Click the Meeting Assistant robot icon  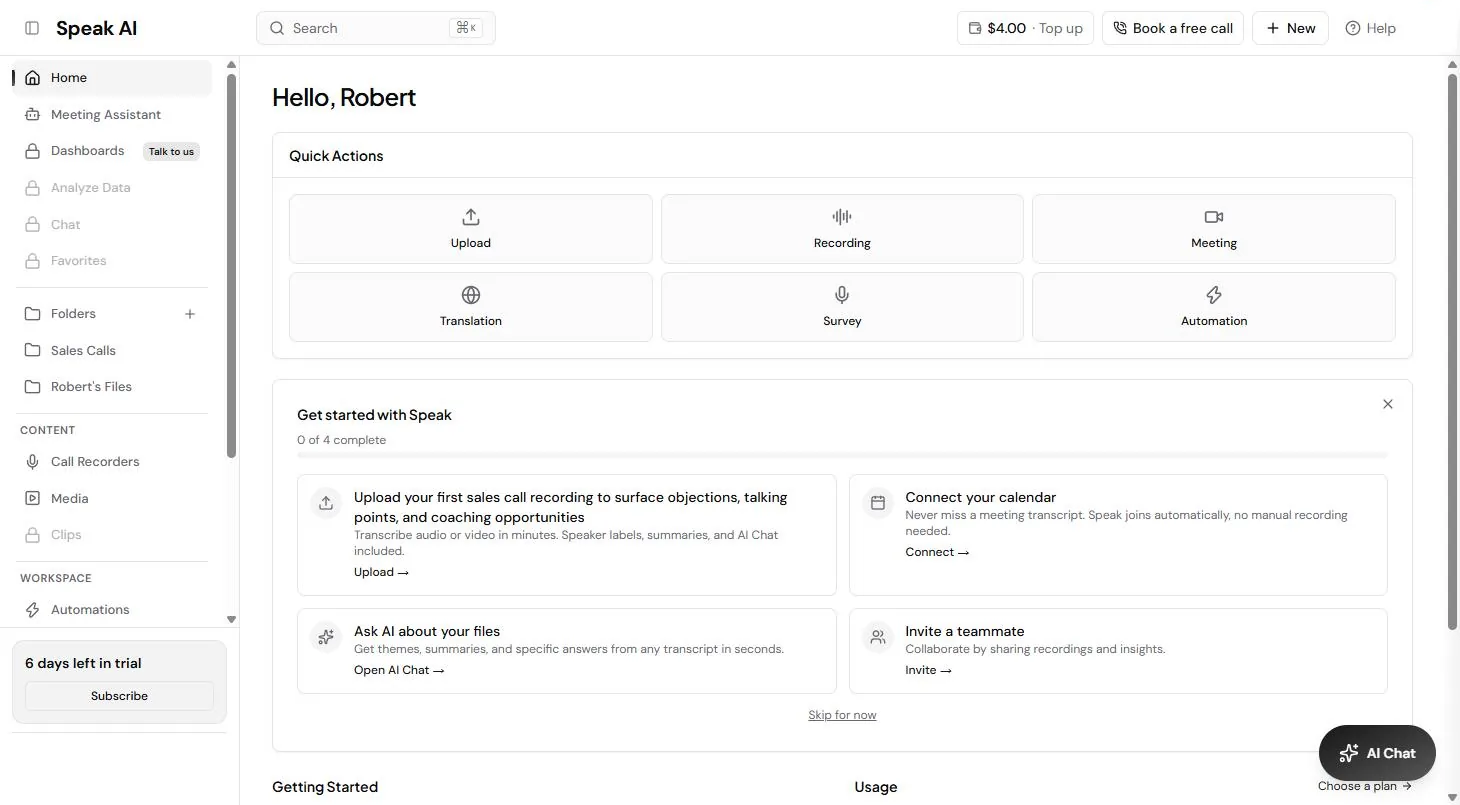coord(33,115)
